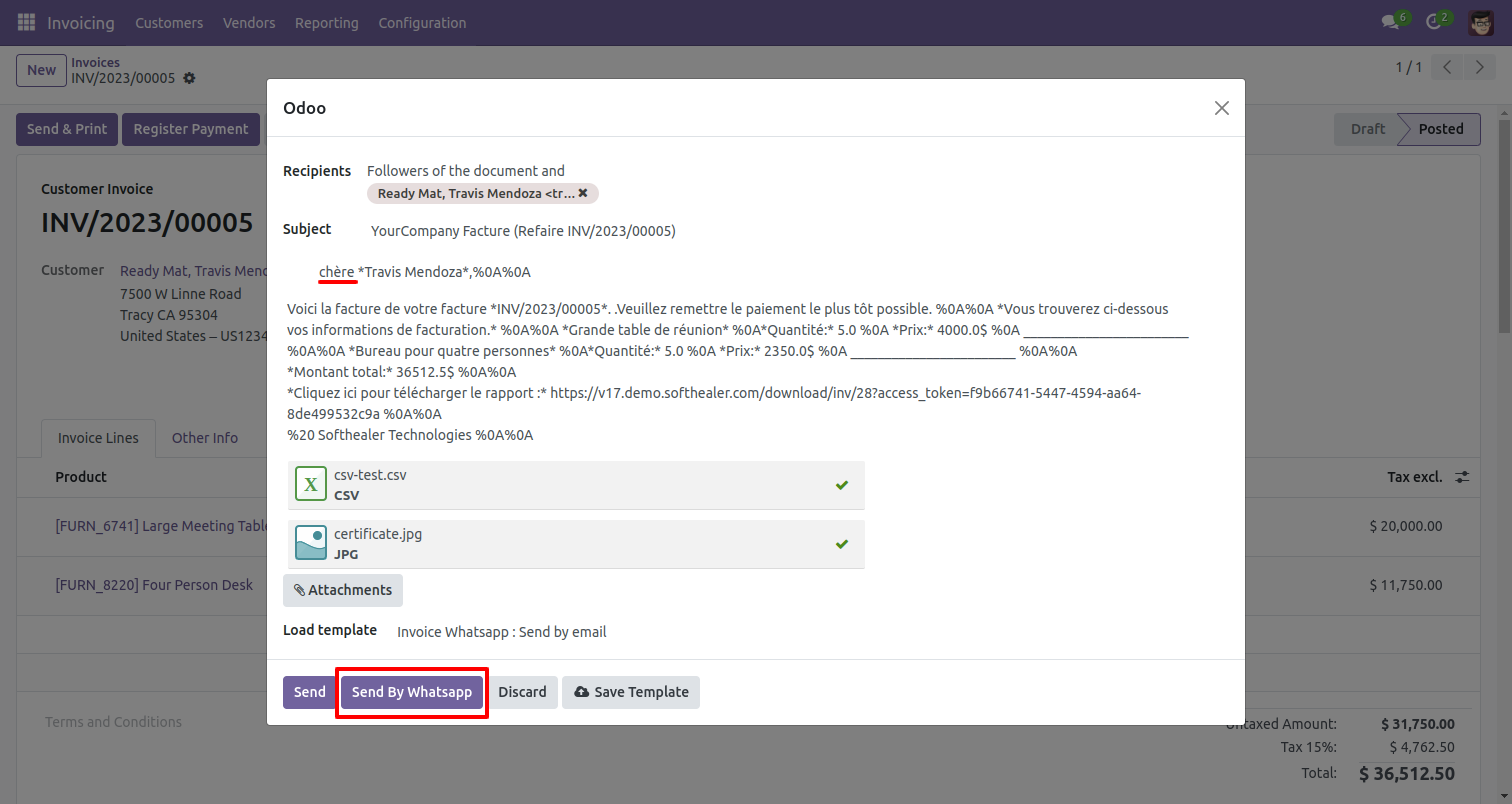Click Save Template

click(x=631, y=692)
